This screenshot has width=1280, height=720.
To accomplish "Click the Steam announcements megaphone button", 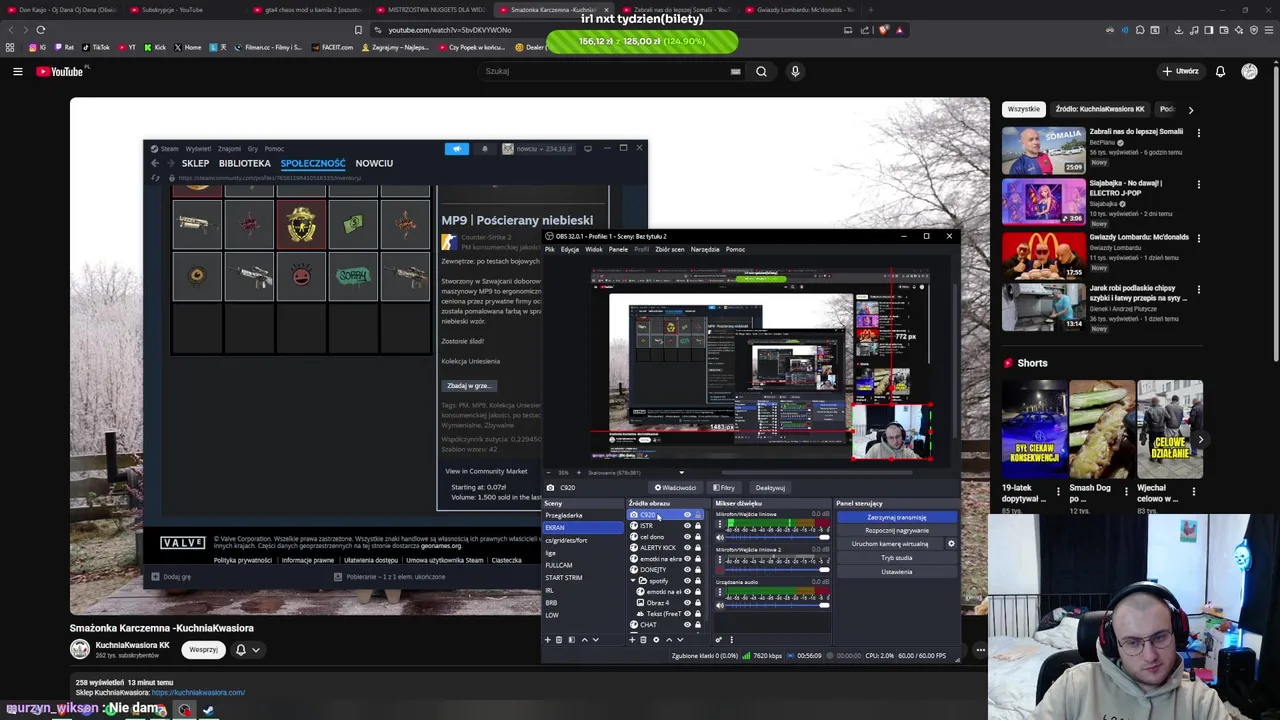I will (x=457, y=148).
